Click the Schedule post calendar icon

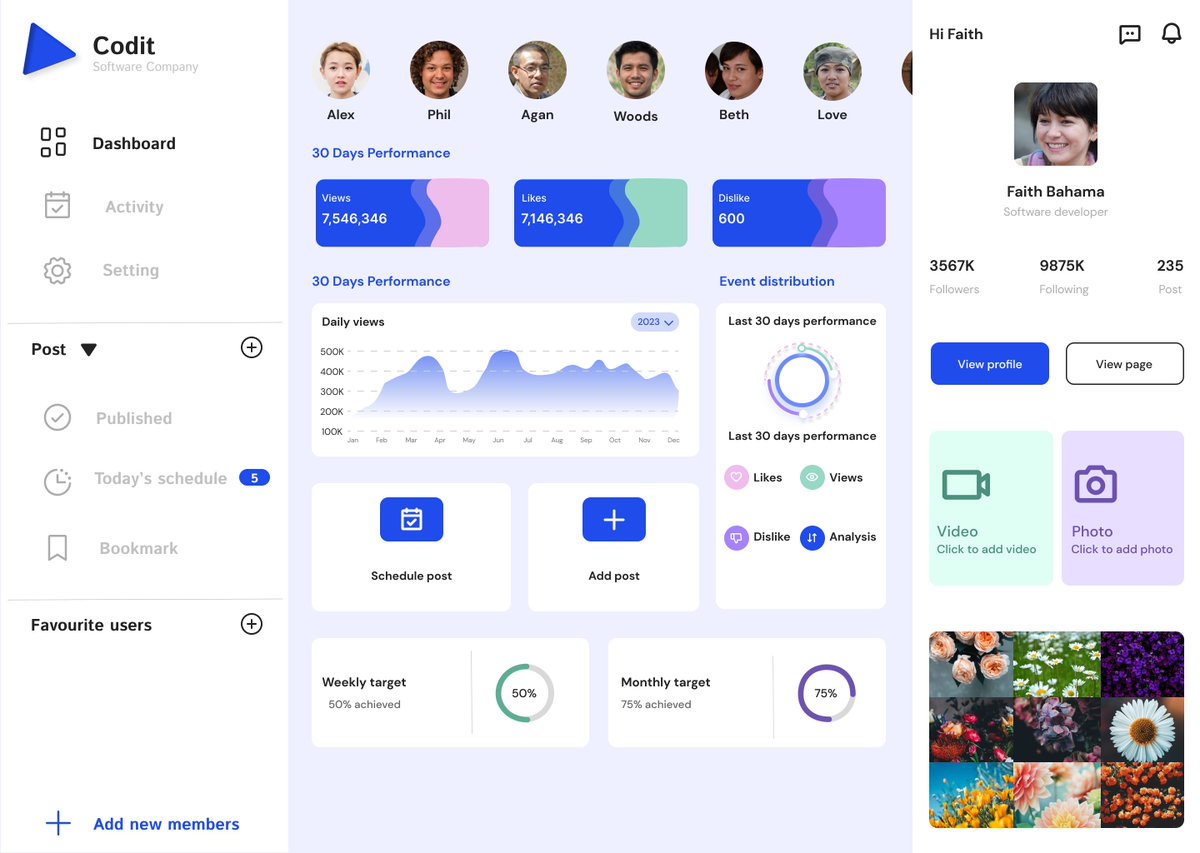[411, 519]
